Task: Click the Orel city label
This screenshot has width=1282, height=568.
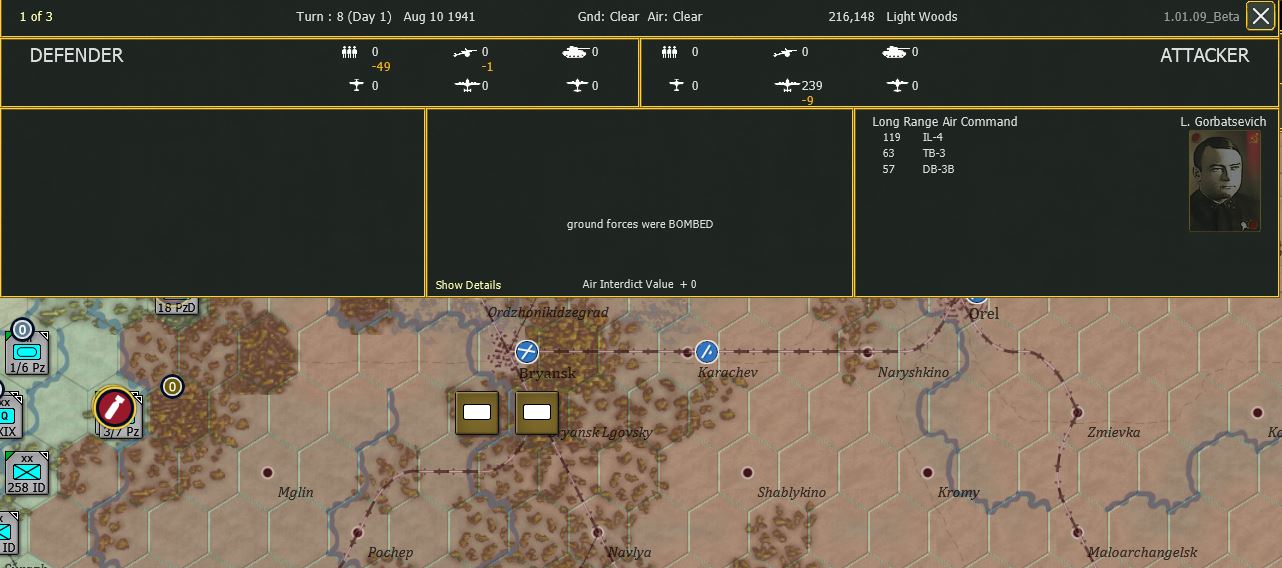Action: point(984,314)
